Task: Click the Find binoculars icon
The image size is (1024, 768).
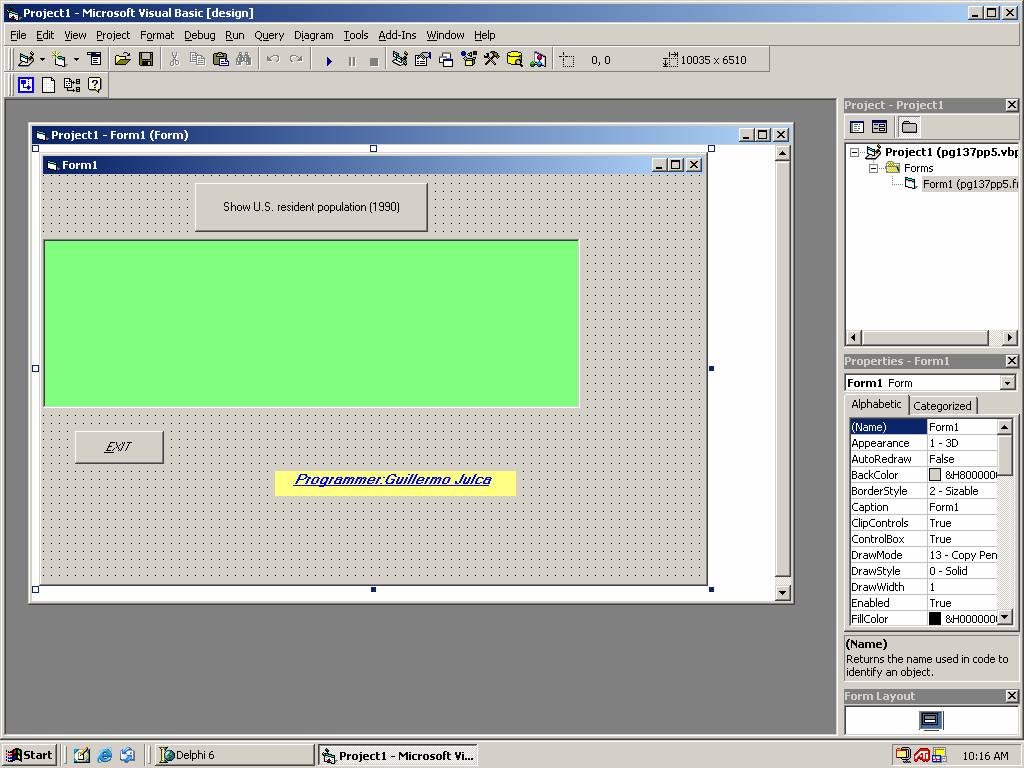Action: [243, 60]
